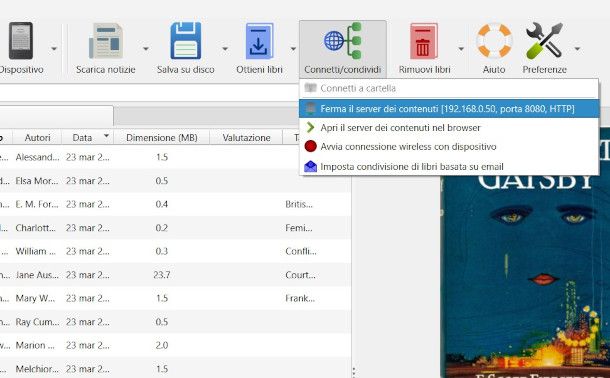Screen dimensions: 610x378
Task: Click the 0.2 size cell
Action: [x=161, y=228]
